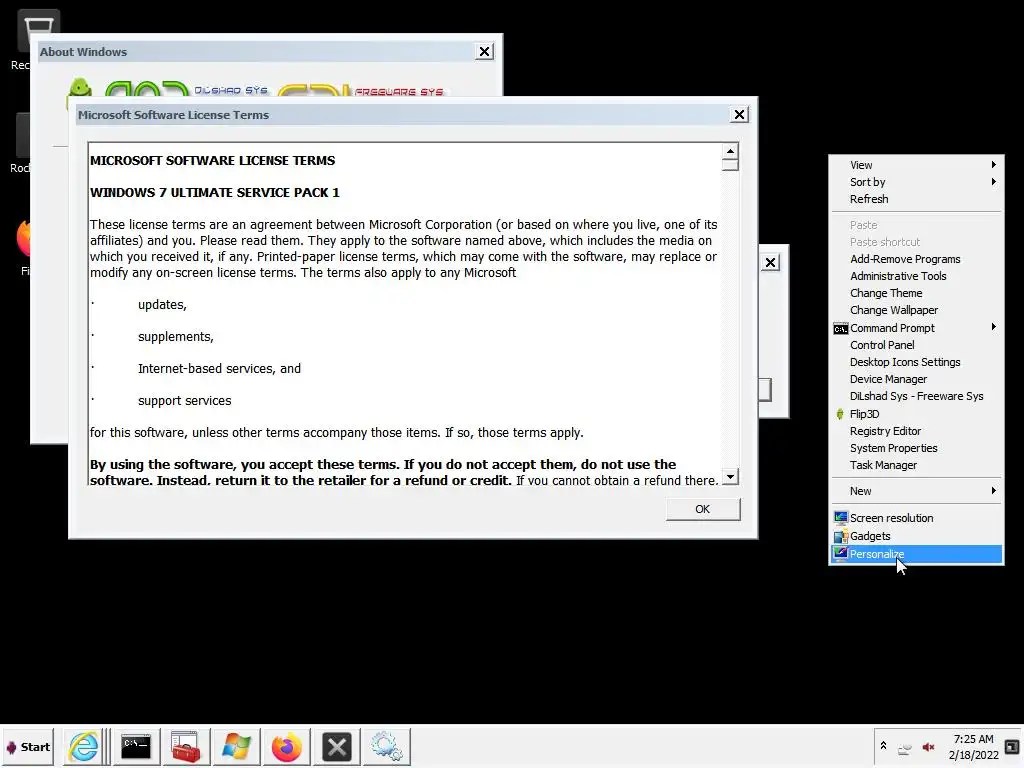The width and height of the screenshot is (1024, 768).
Task: Click the muted volume tray icon
Action: click(928, 747)
